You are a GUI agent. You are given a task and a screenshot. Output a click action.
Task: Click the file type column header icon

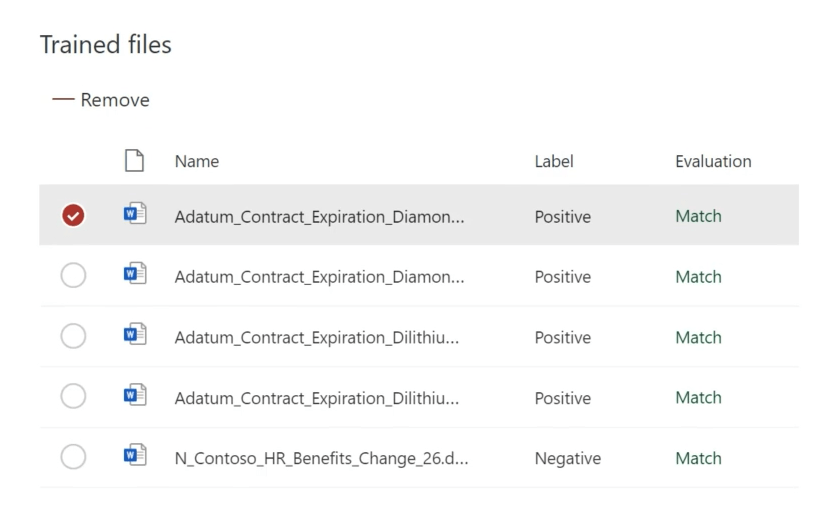(134, 160)
